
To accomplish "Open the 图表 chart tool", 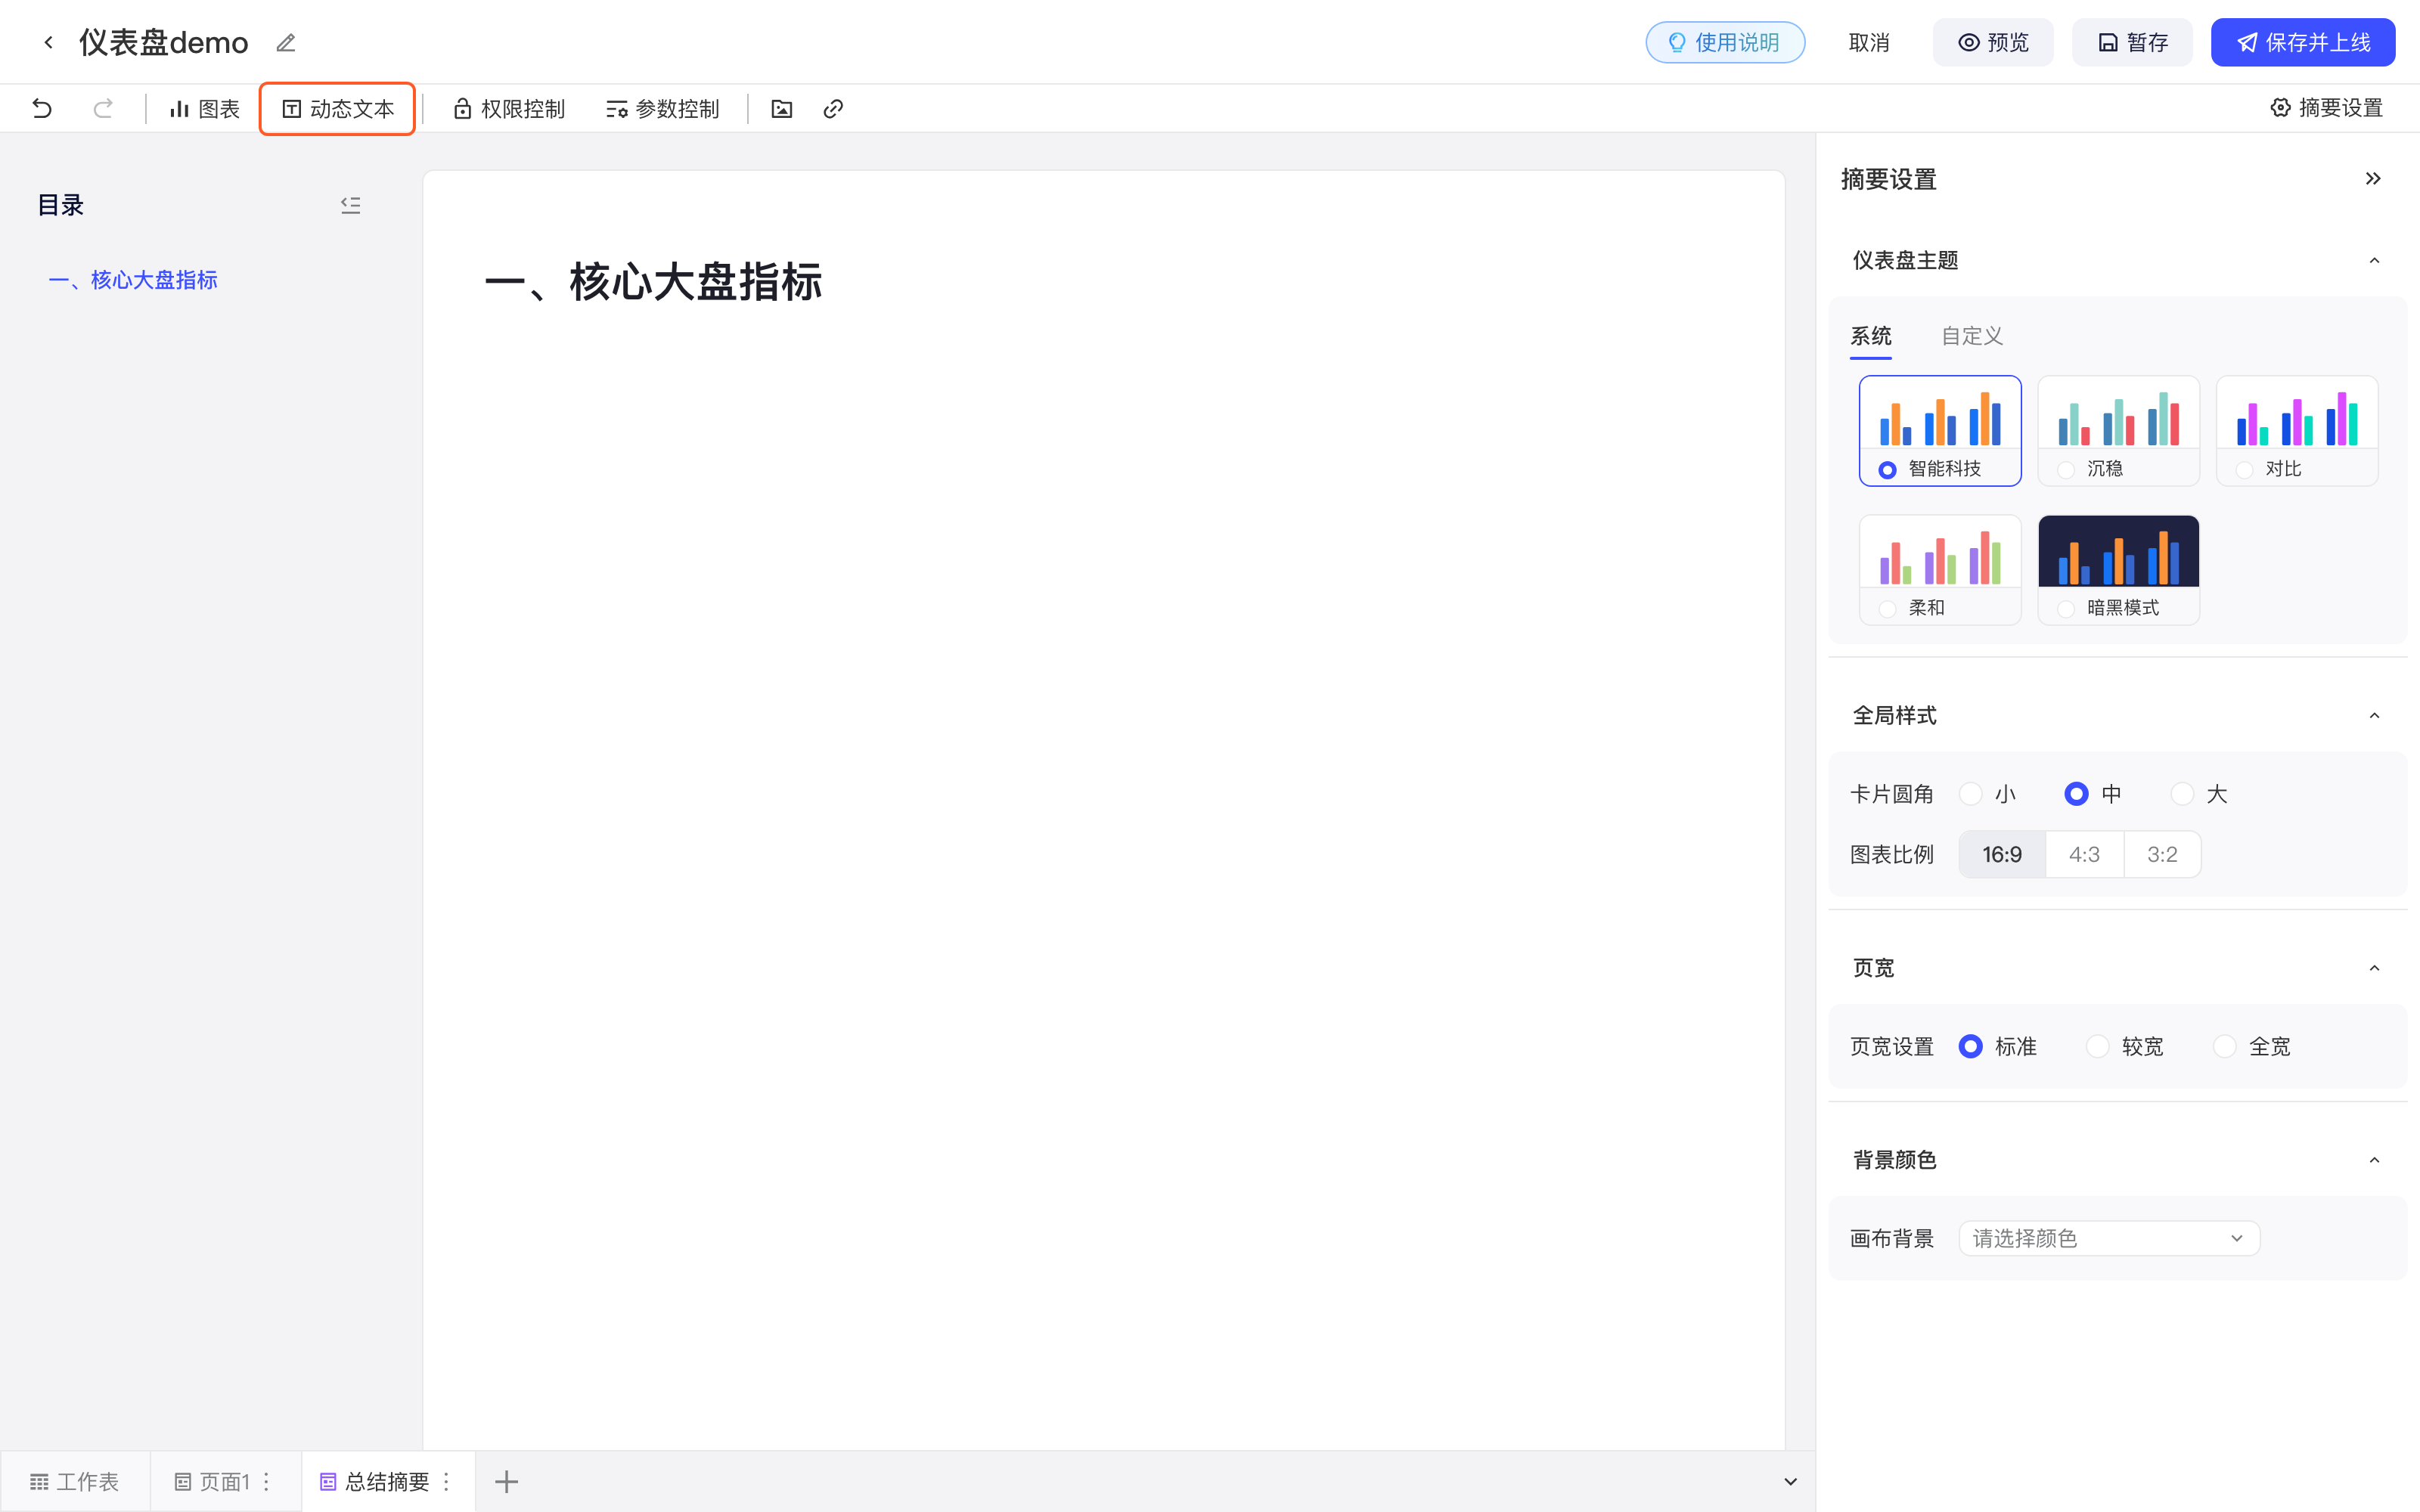I will pyautogui.click(x=204, y=108).
